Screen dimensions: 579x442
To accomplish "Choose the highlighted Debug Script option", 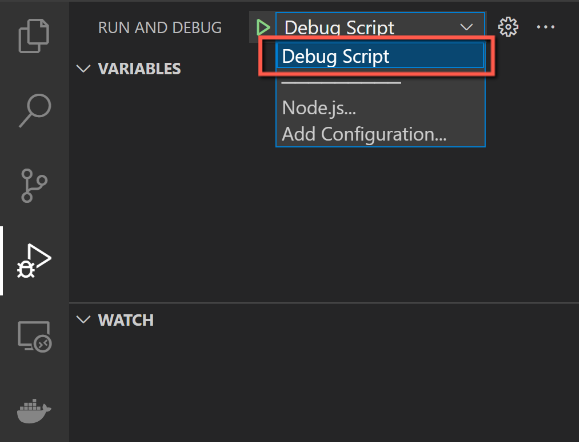I will 380,56.
